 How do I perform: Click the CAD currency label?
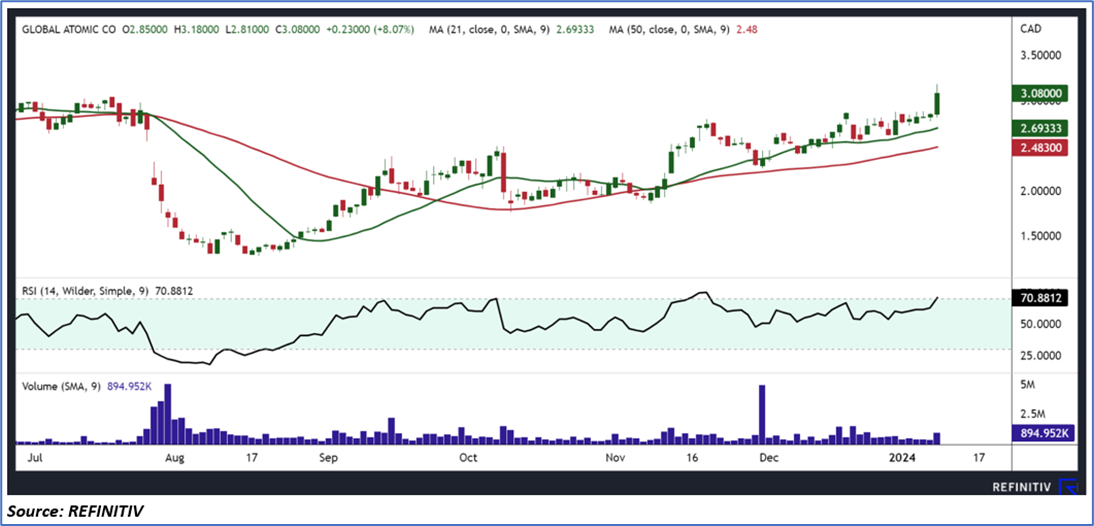[x=1030, y=29]
